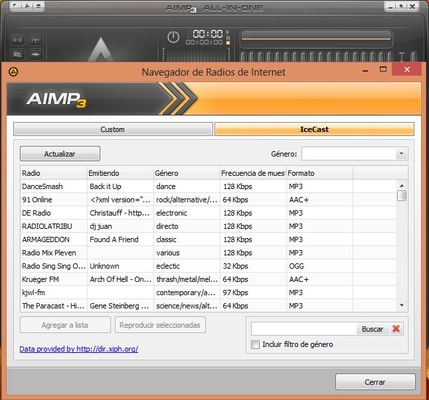Click the Cerrar button
Screen dimensions: 429x400
375,382
